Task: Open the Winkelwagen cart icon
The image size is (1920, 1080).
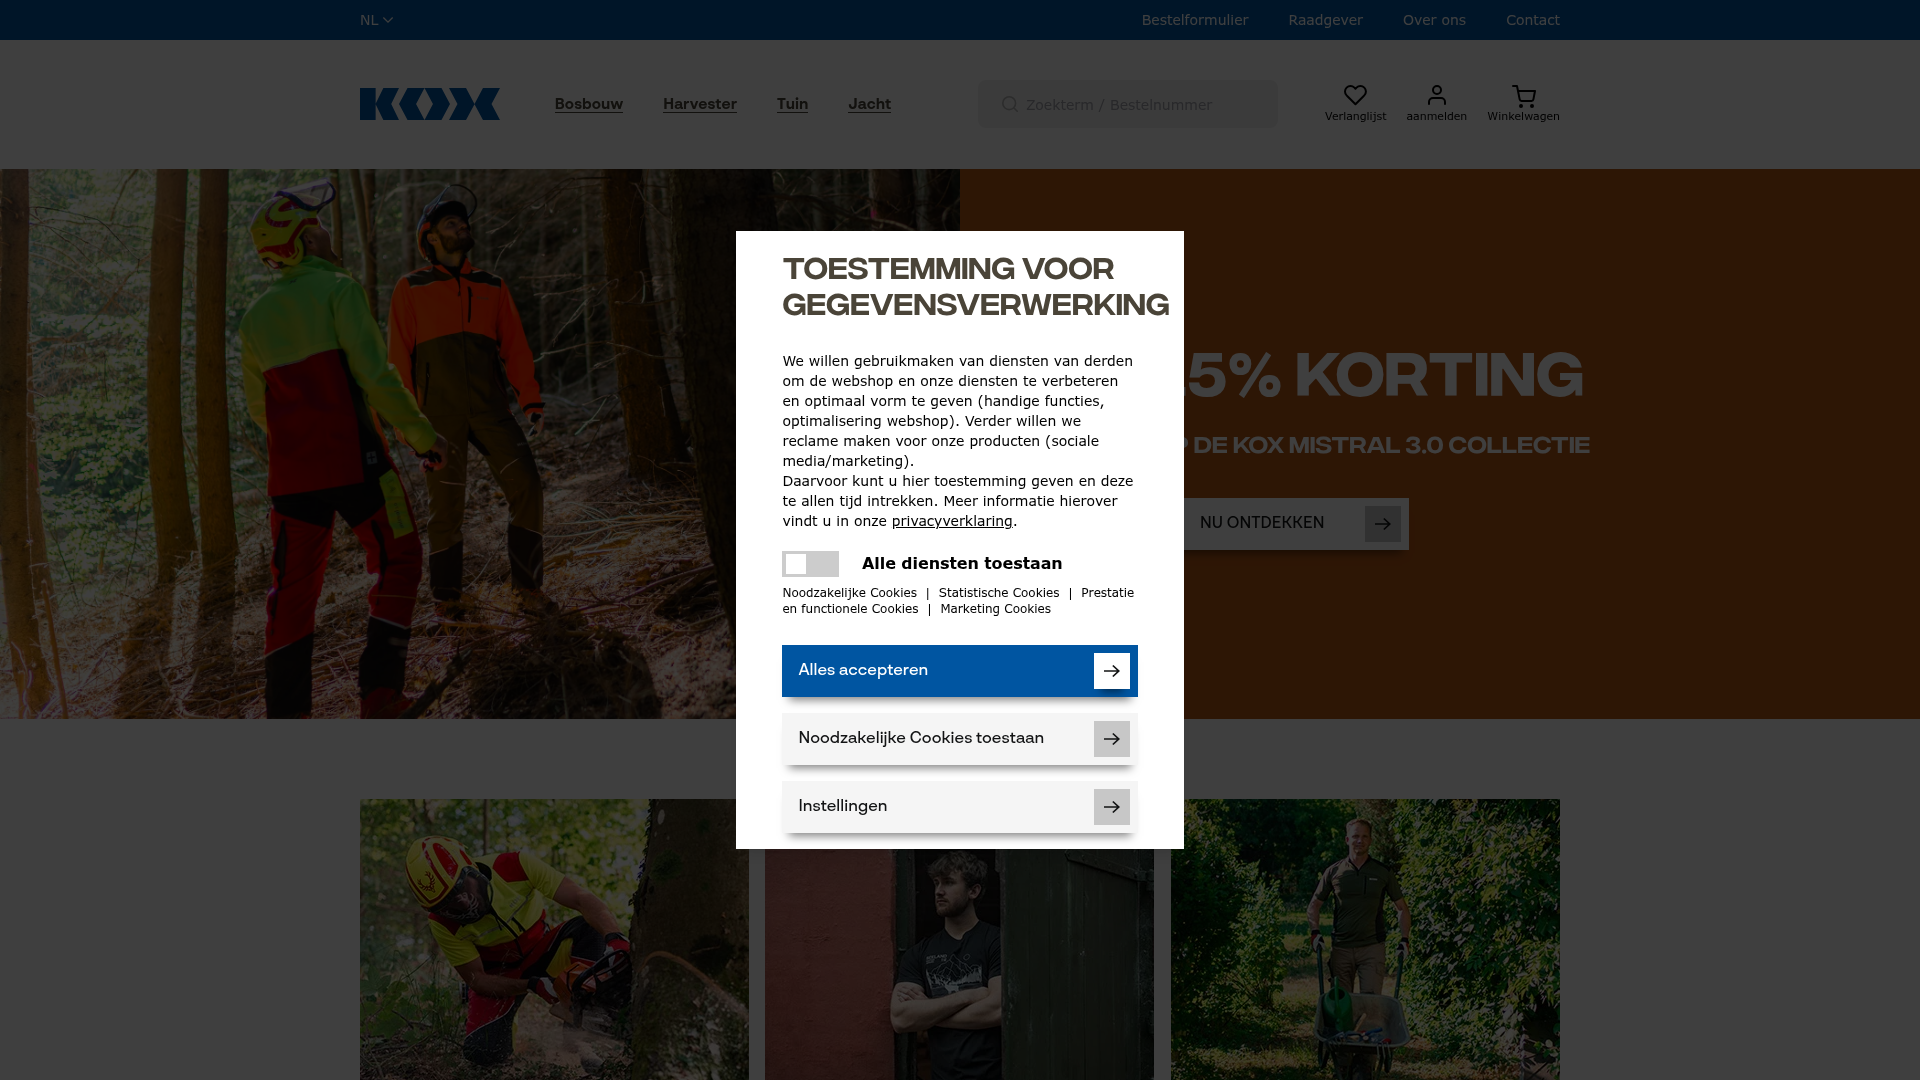Action: pyautogui.click(x=1523, y=96)
